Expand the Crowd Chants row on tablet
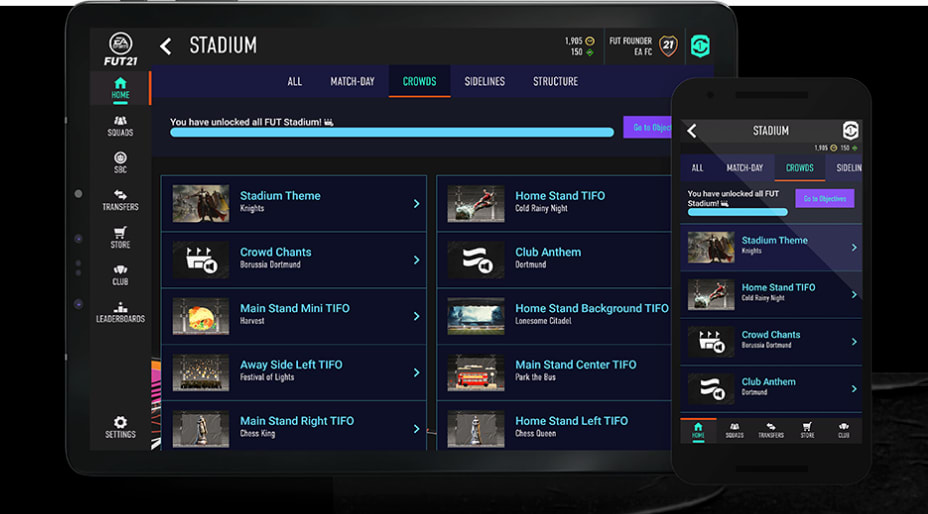 294,259
